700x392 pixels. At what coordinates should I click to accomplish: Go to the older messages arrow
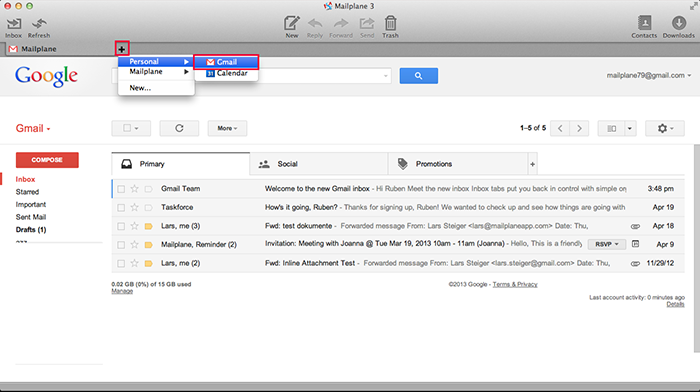(x=579, y=128)
